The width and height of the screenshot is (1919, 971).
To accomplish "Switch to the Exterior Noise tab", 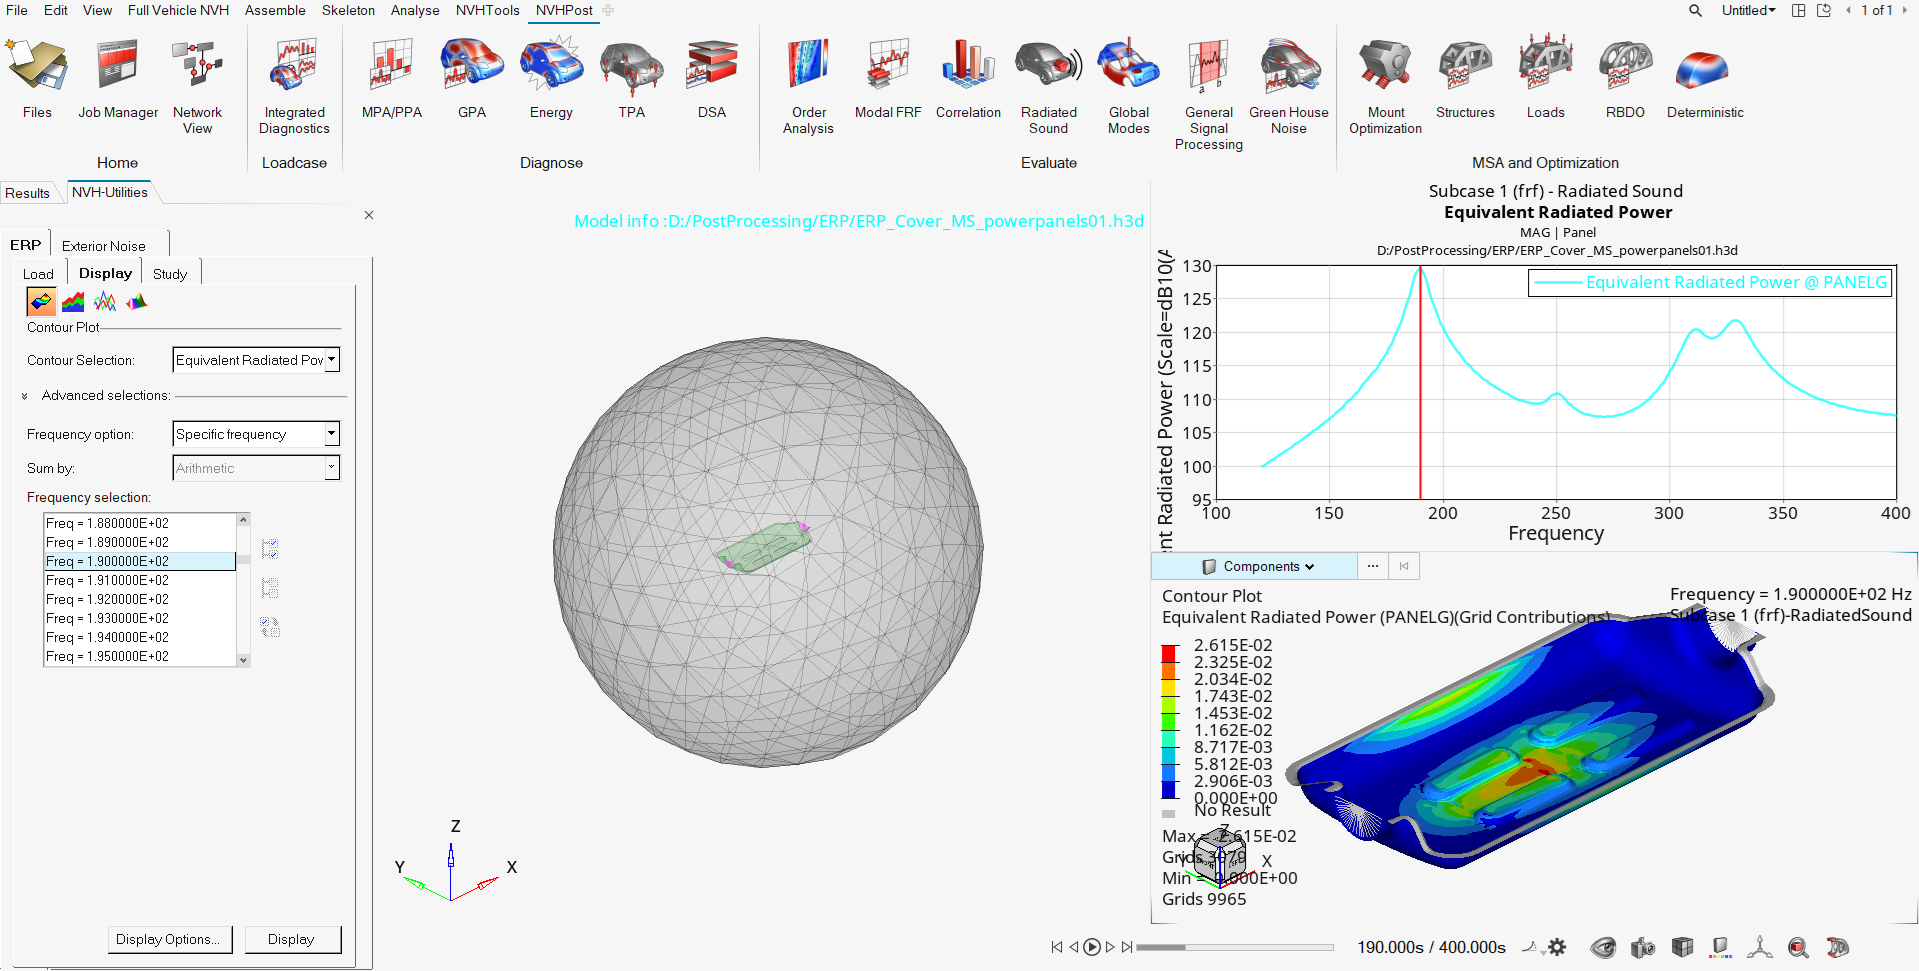I will (104, 246).
